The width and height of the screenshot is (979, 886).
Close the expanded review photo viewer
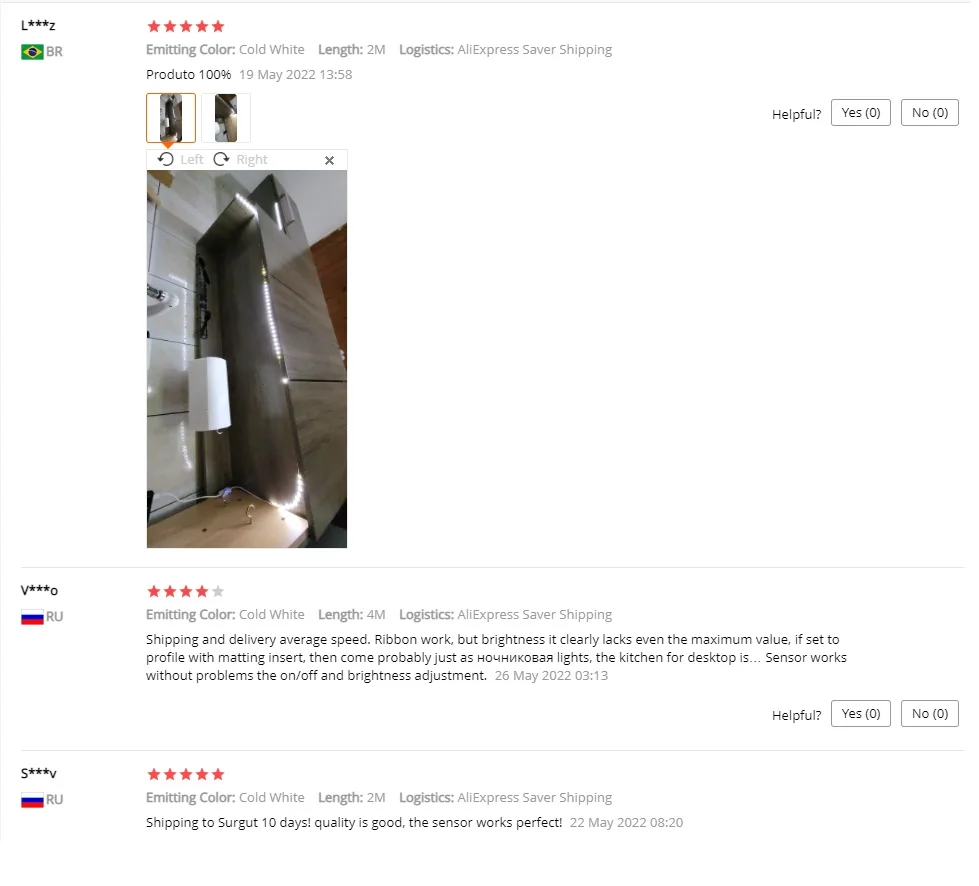330,160
